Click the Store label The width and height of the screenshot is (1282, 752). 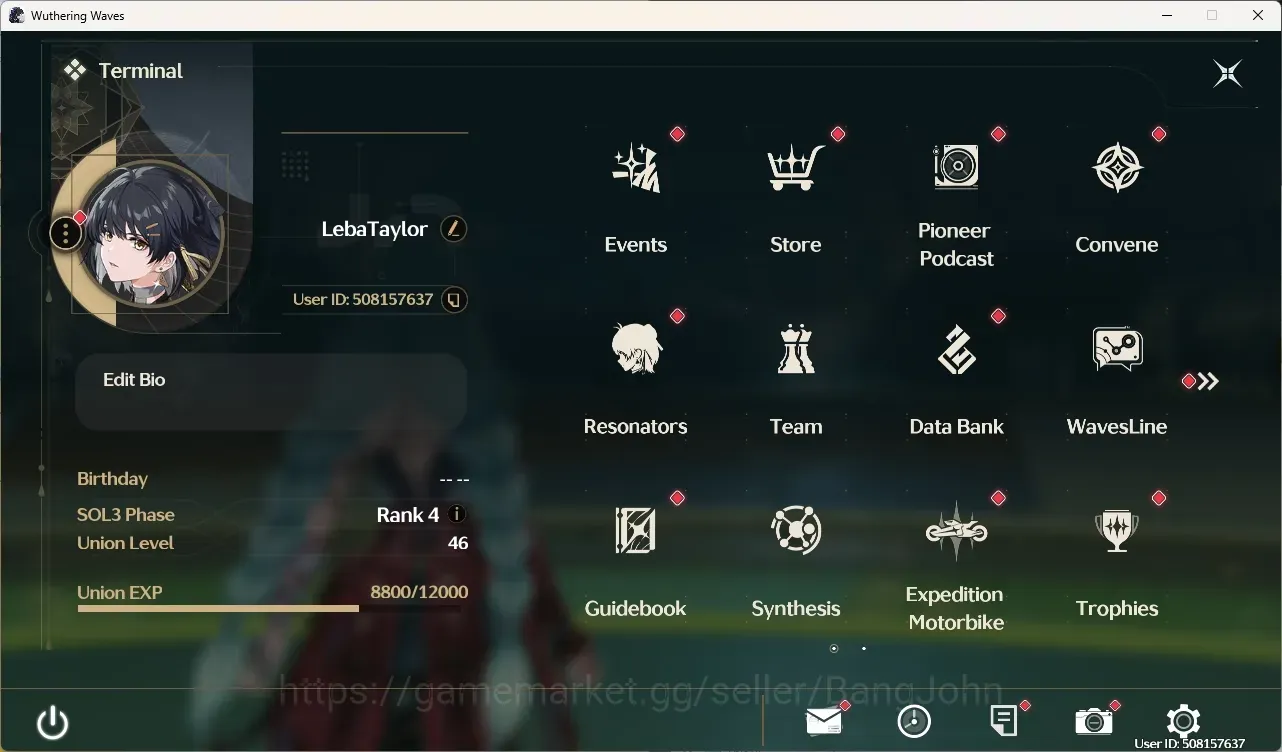pos(796,244)
